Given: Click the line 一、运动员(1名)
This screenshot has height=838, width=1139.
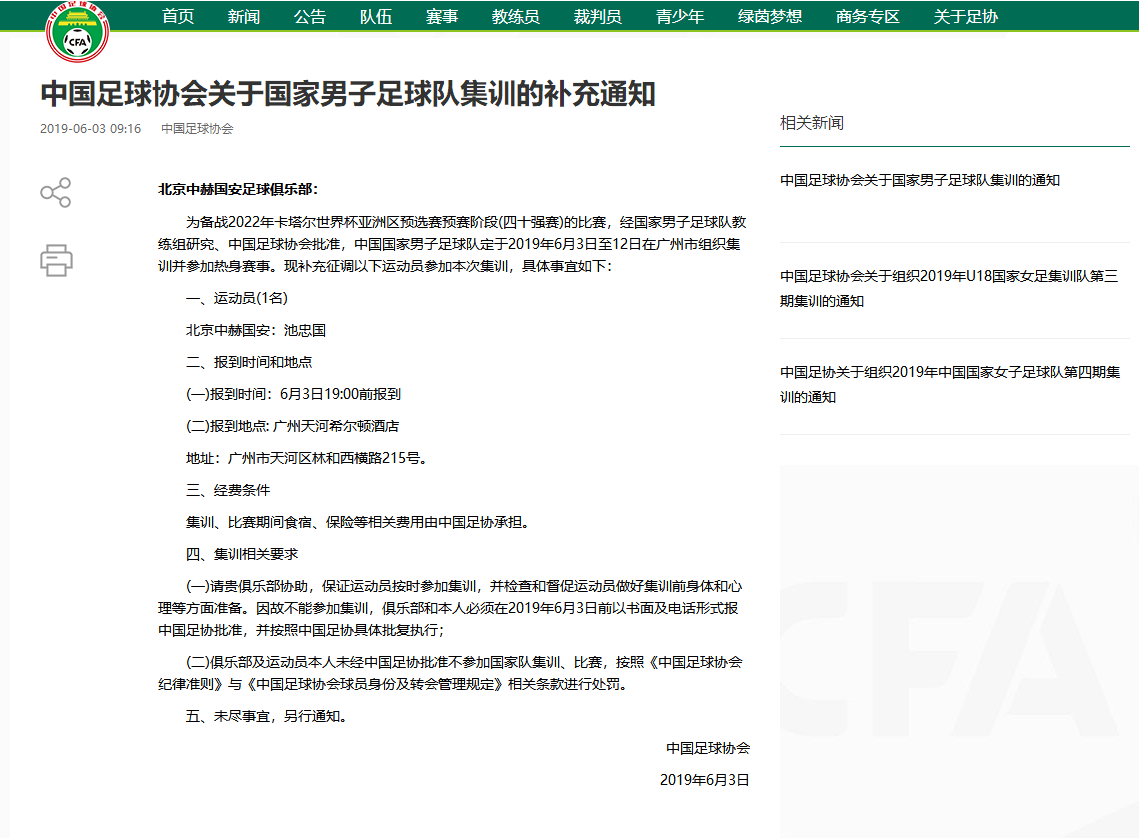Looking at the screenshot, I should coord(237,298).
